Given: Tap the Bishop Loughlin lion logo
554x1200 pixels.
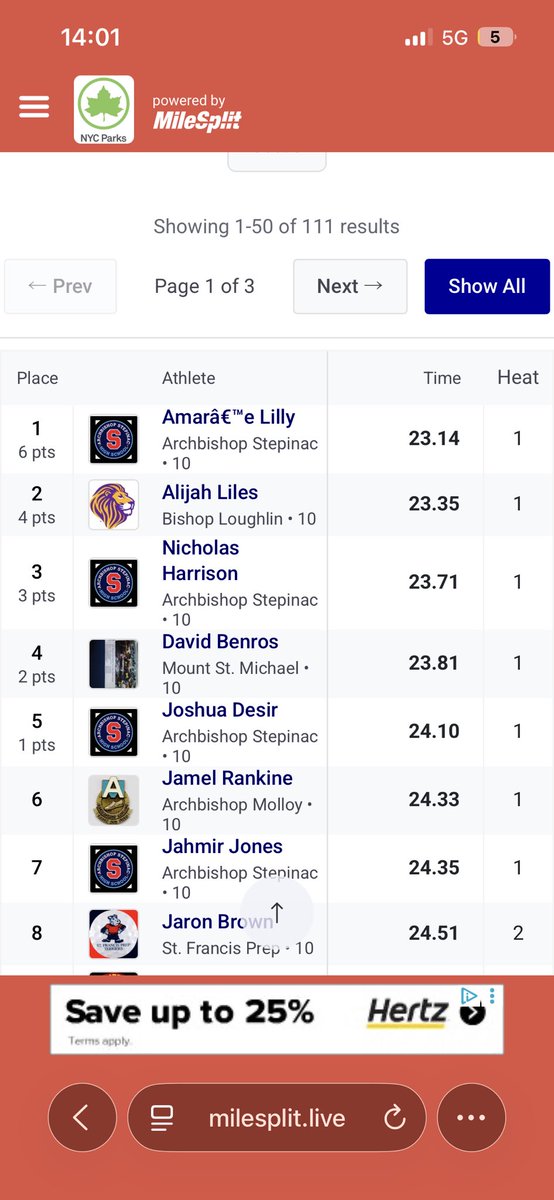Looking at the screenshot, I should point(113,505).
